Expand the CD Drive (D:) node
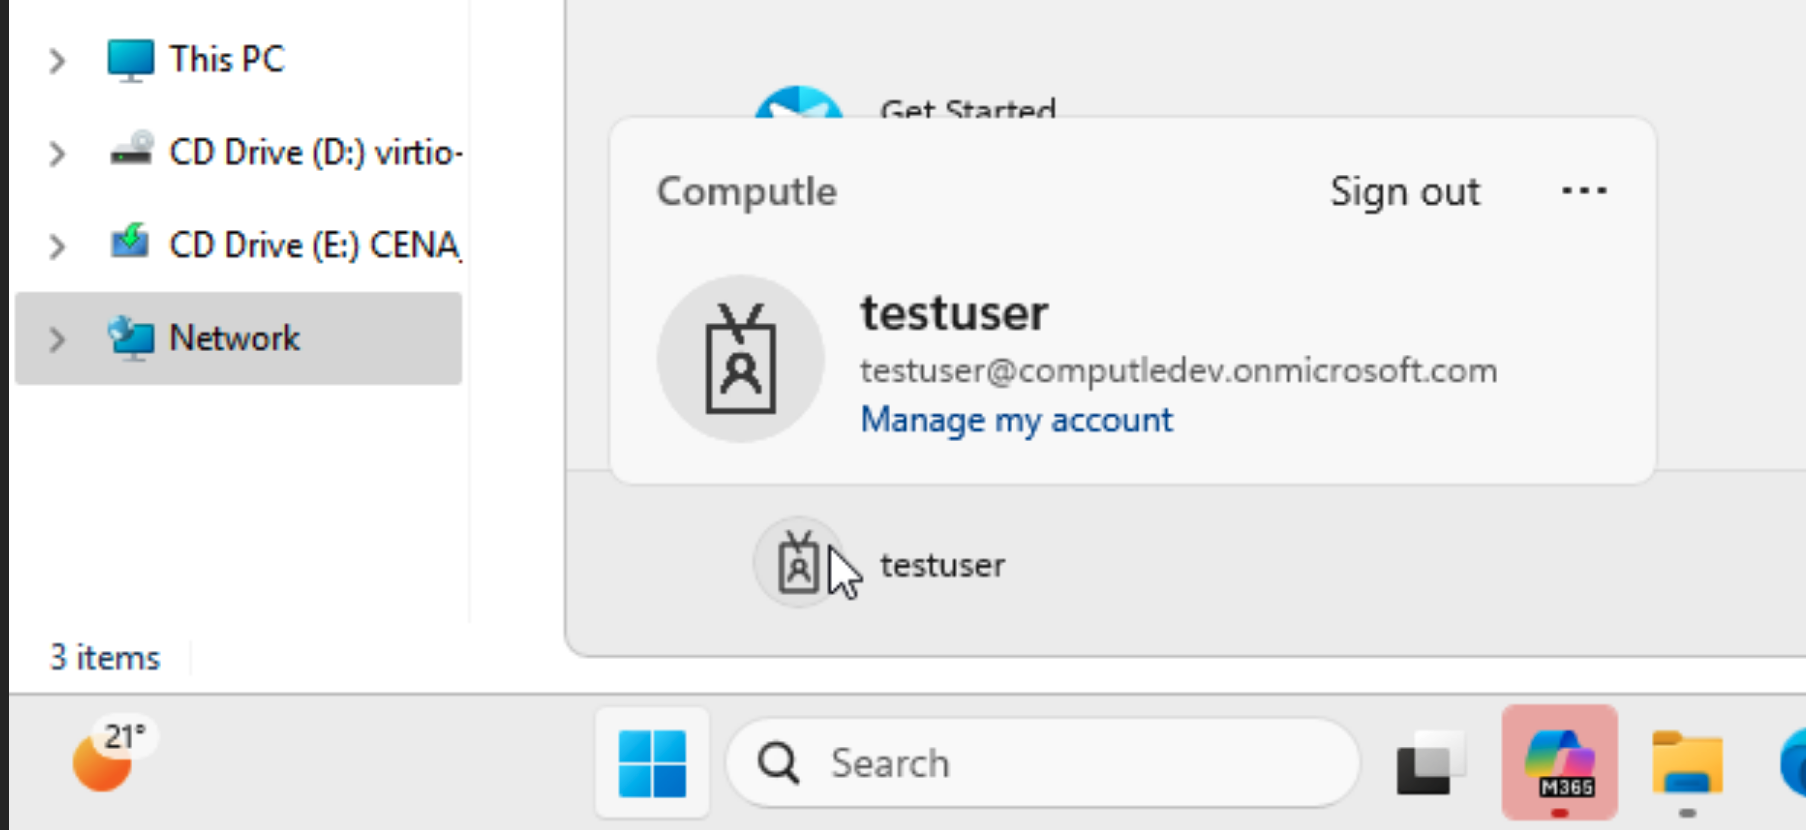 tap(57, 154)
